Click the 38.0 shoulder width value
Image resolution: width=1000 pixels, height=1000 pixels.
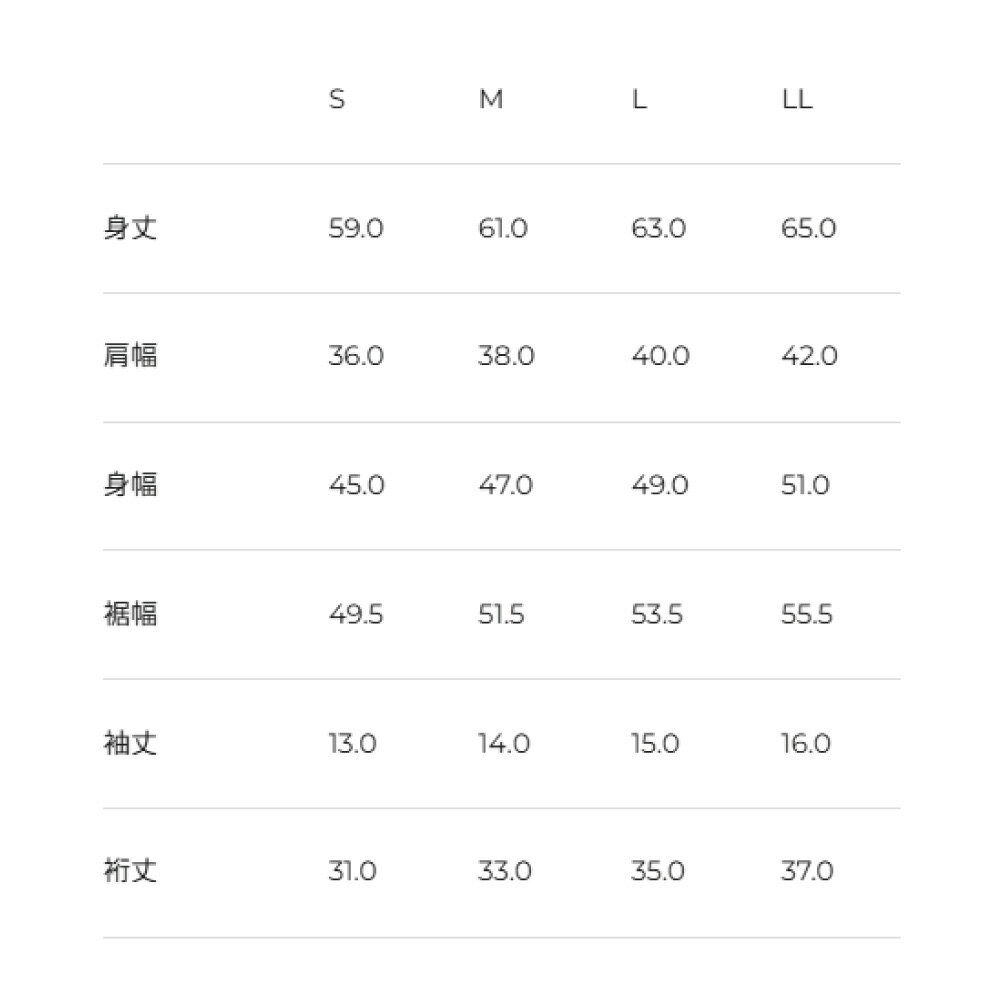(x=506, y=357)
